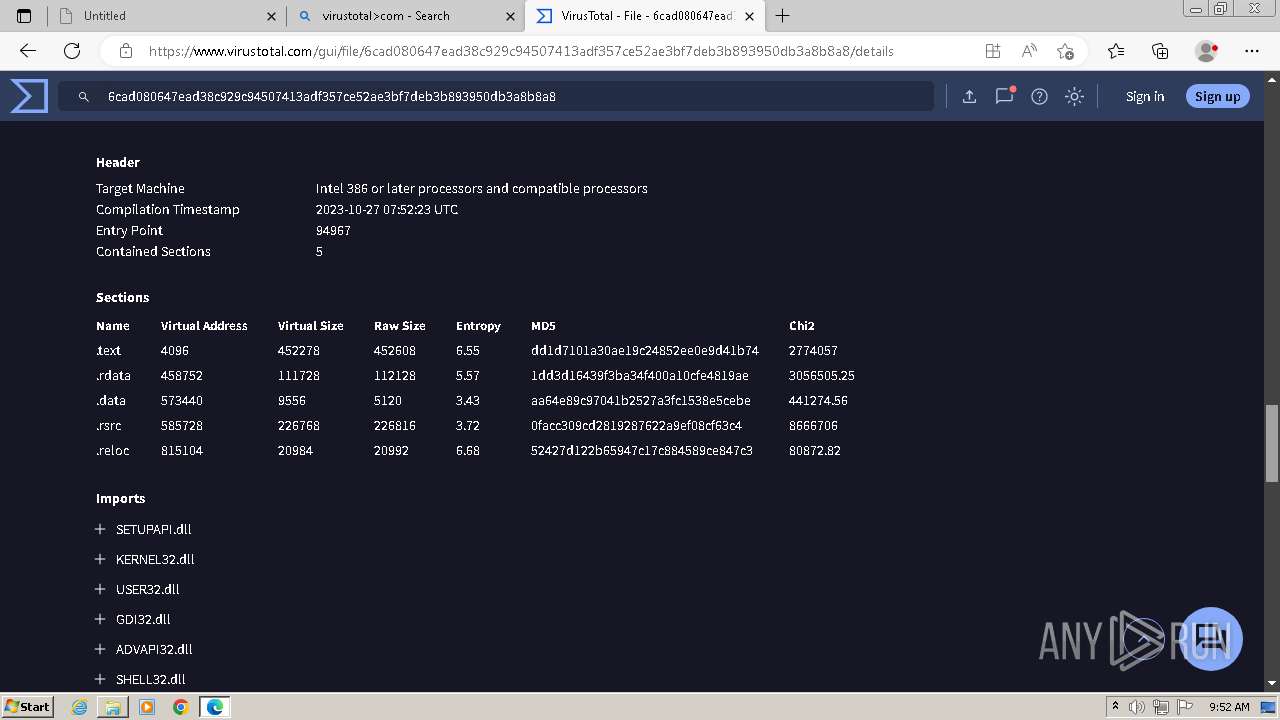This screenshot has height=720, width=1280.
Task: Toggle the light/dark theme icon
Action: point(1074,96)
